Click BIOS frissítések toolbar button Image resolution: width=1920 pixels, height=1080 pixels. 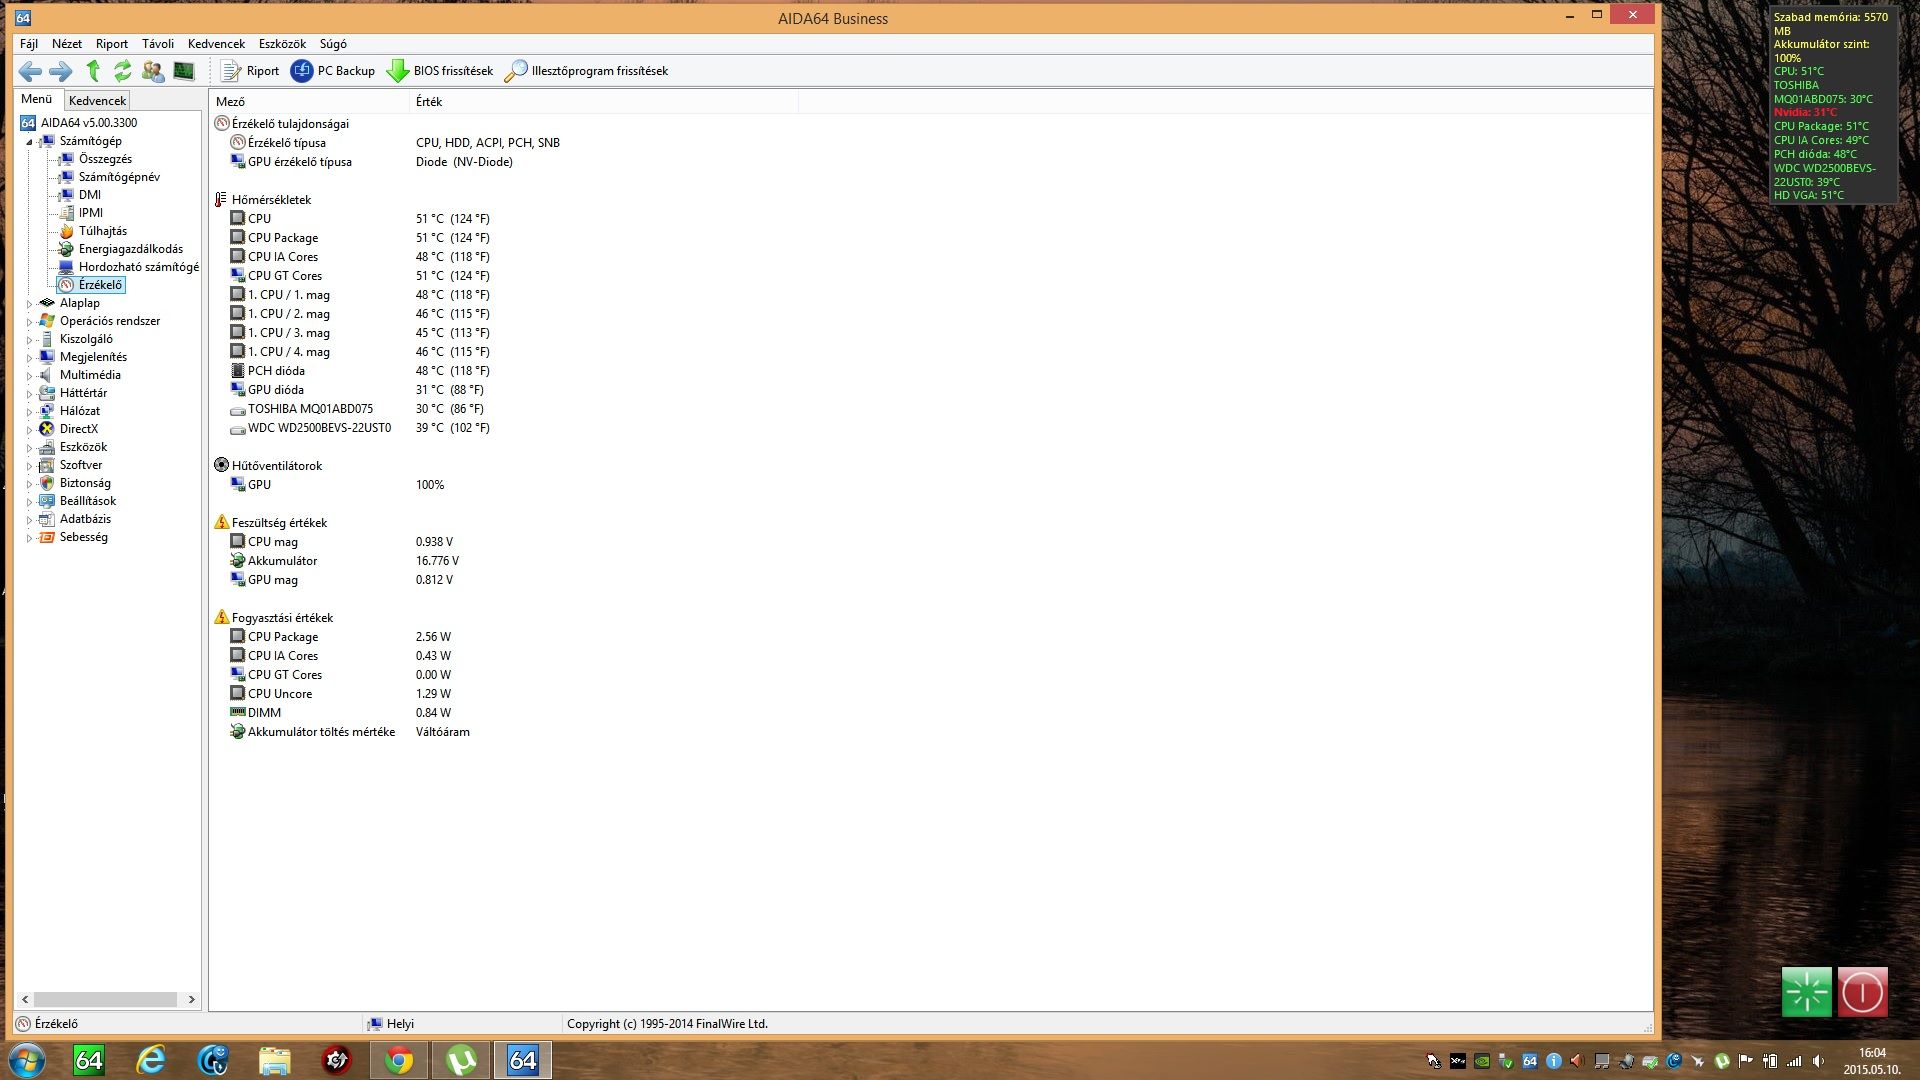pyautogui.click(x=440, y=71)
